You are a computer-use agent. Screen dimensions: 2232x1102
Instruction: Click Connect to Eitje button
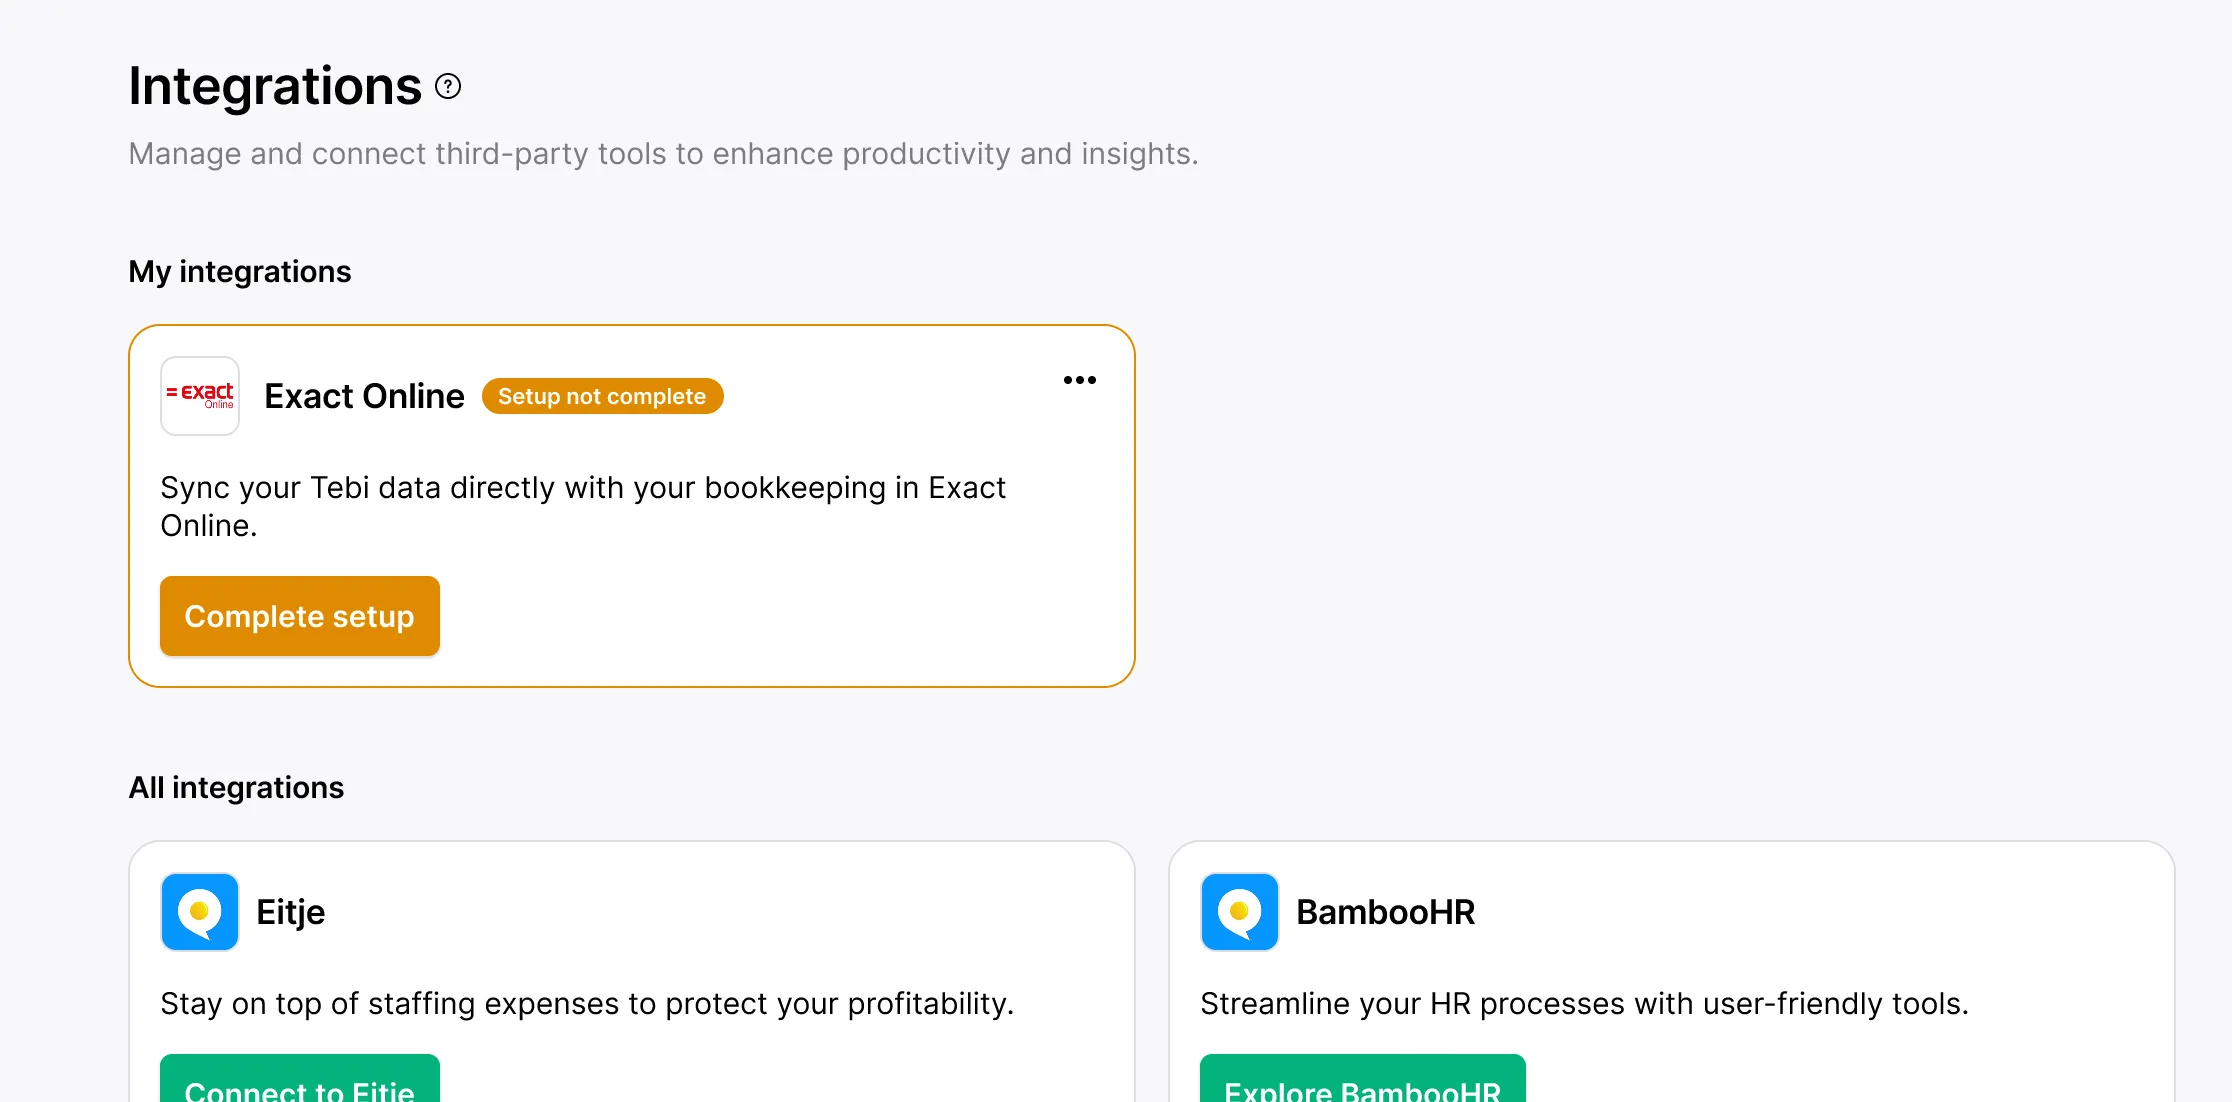pyautogui.click(x=300, y=1084)
